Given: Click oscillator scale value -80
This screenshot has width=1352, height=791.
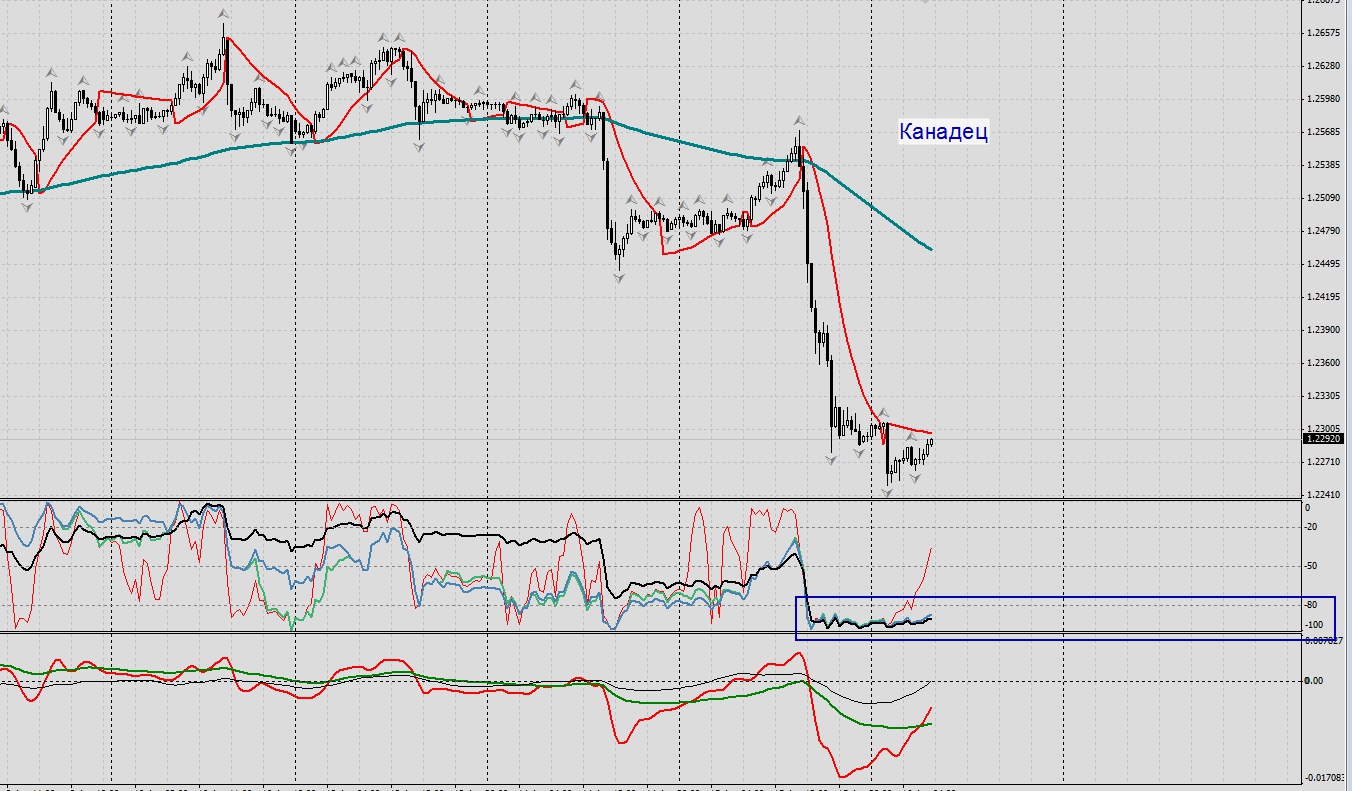Looking at the screenshot, I should tap(1313, 605).
